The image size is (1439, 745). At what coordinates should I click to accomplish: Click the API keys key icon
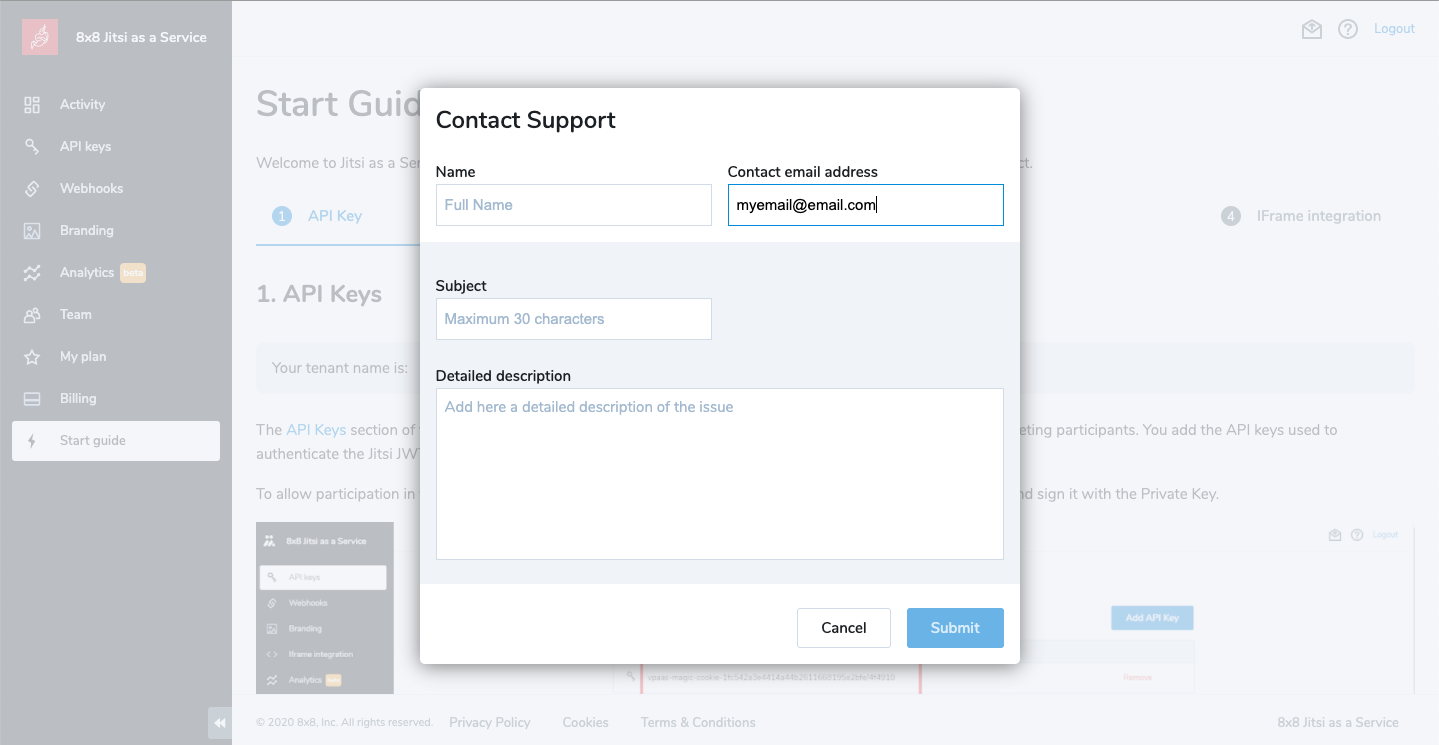32,147
